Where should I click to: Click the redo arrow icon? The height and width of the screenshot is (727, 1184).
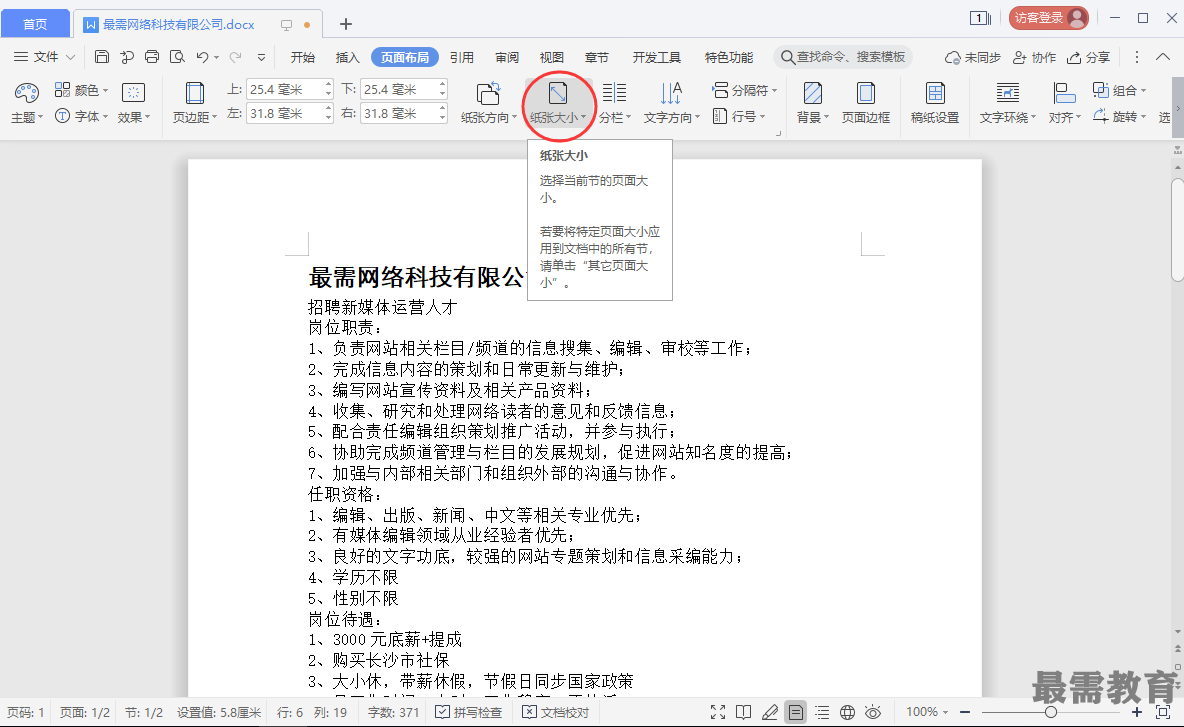coord(236,57)
